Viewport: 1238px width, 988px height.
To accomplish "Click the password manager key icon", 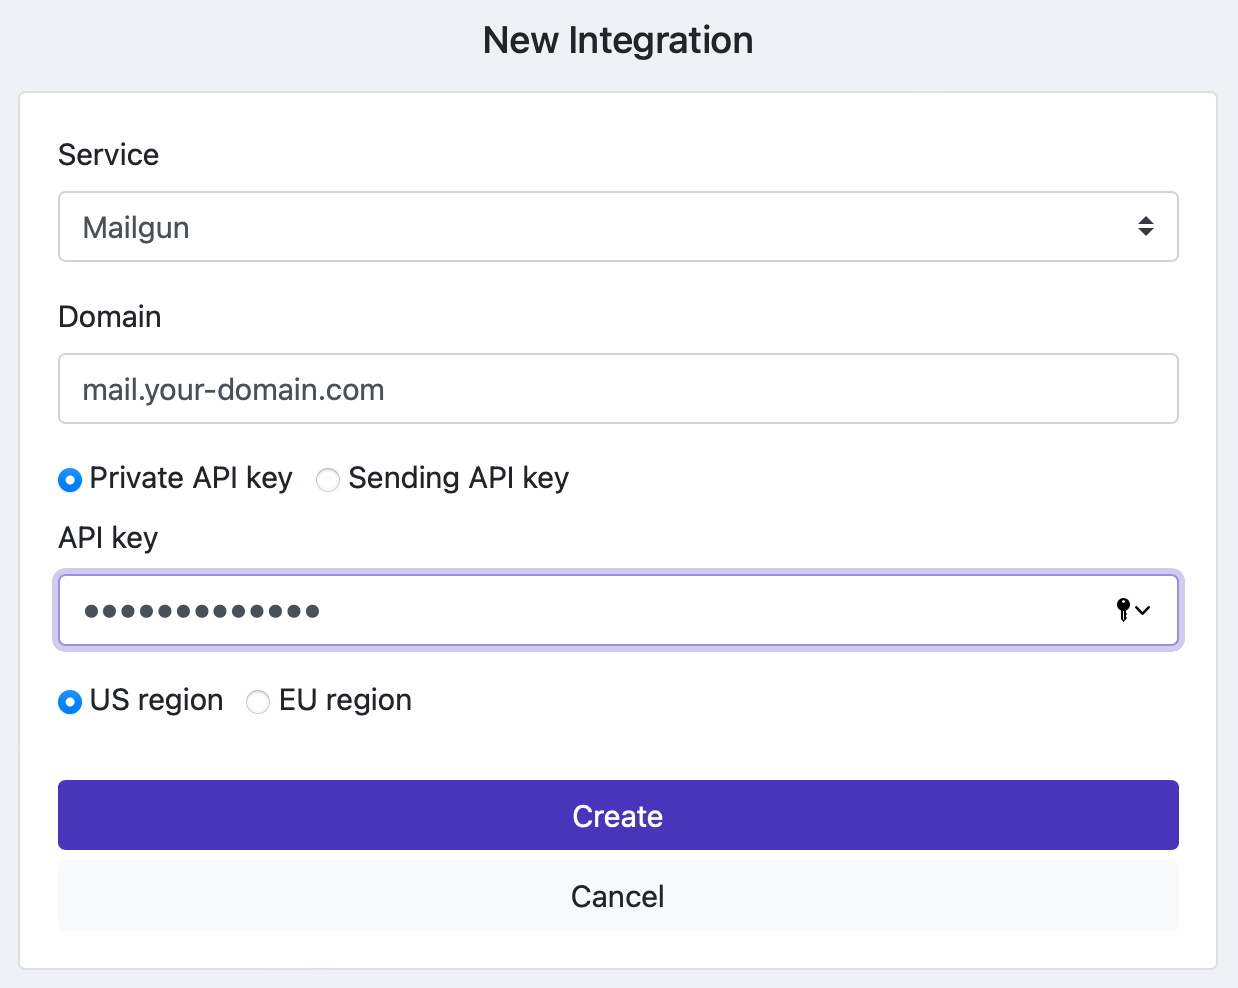I will [1123, 609].
